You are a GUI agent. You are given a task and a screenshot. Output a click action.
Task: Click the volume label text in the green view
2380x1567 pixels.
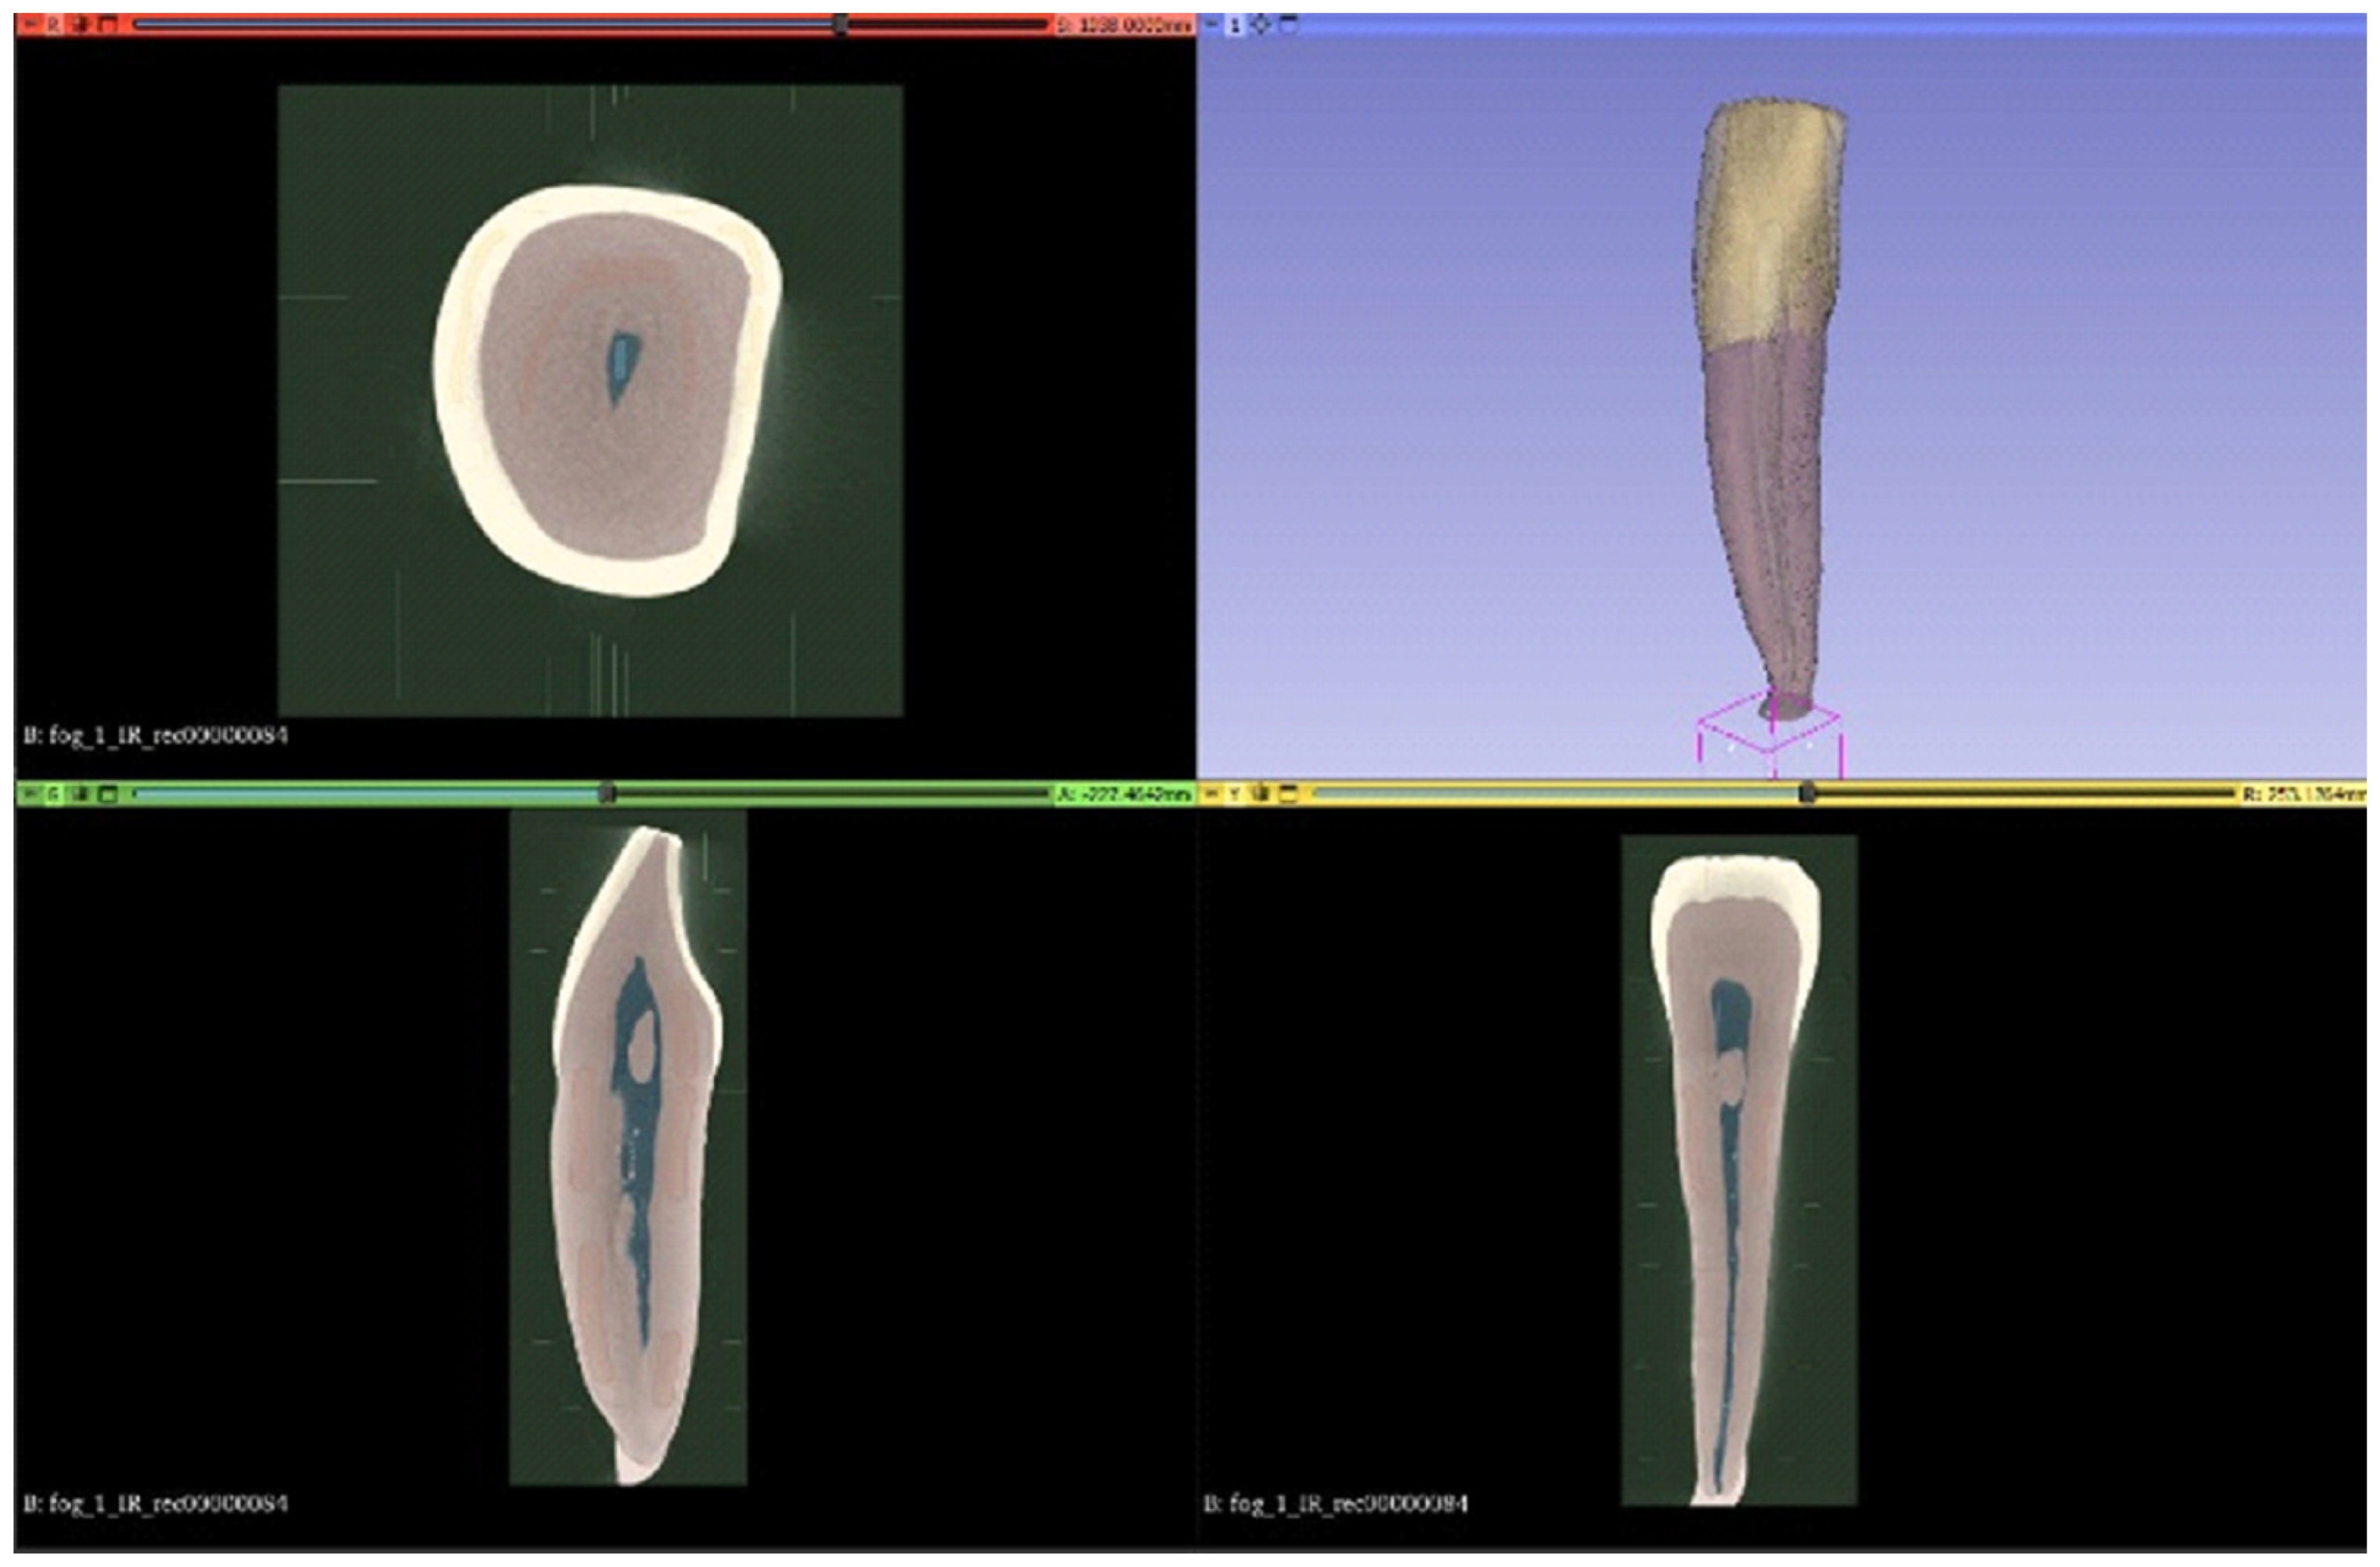156,1503
